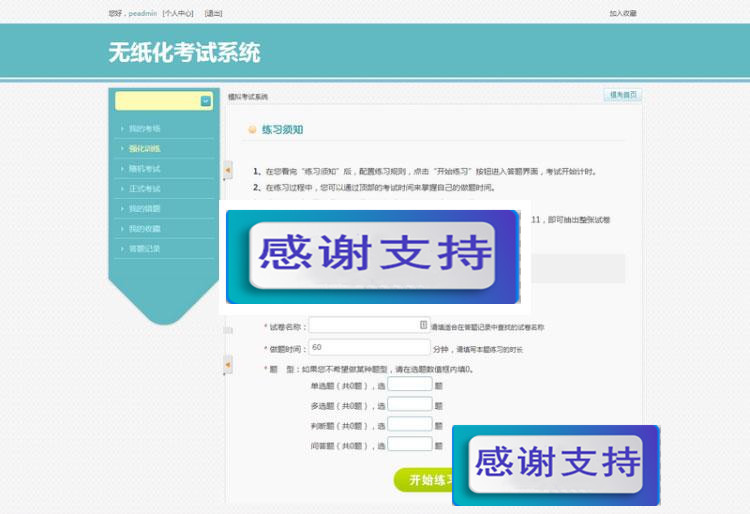Click the 退出 logout link

[213, 13]
